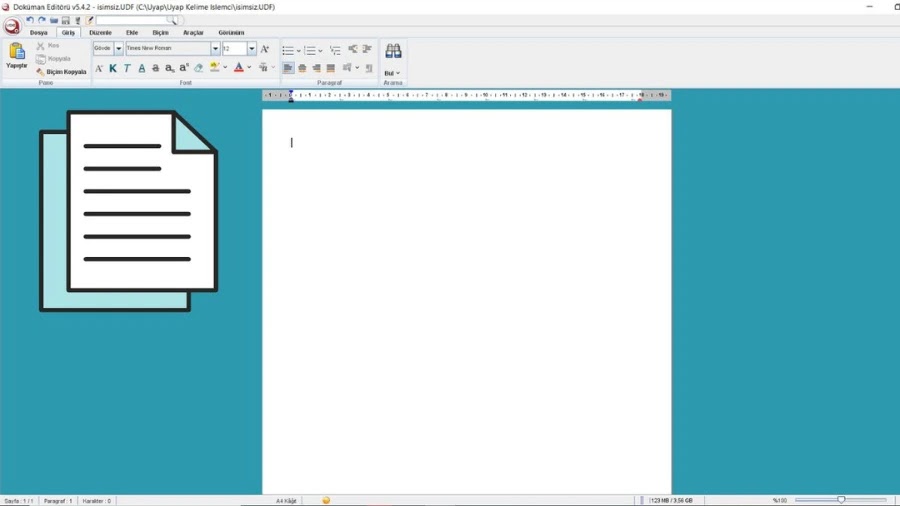Toggle underline with the underlined A button
Image resolution: width=900 pixels, height=506 pixels.
click(142, 68)
